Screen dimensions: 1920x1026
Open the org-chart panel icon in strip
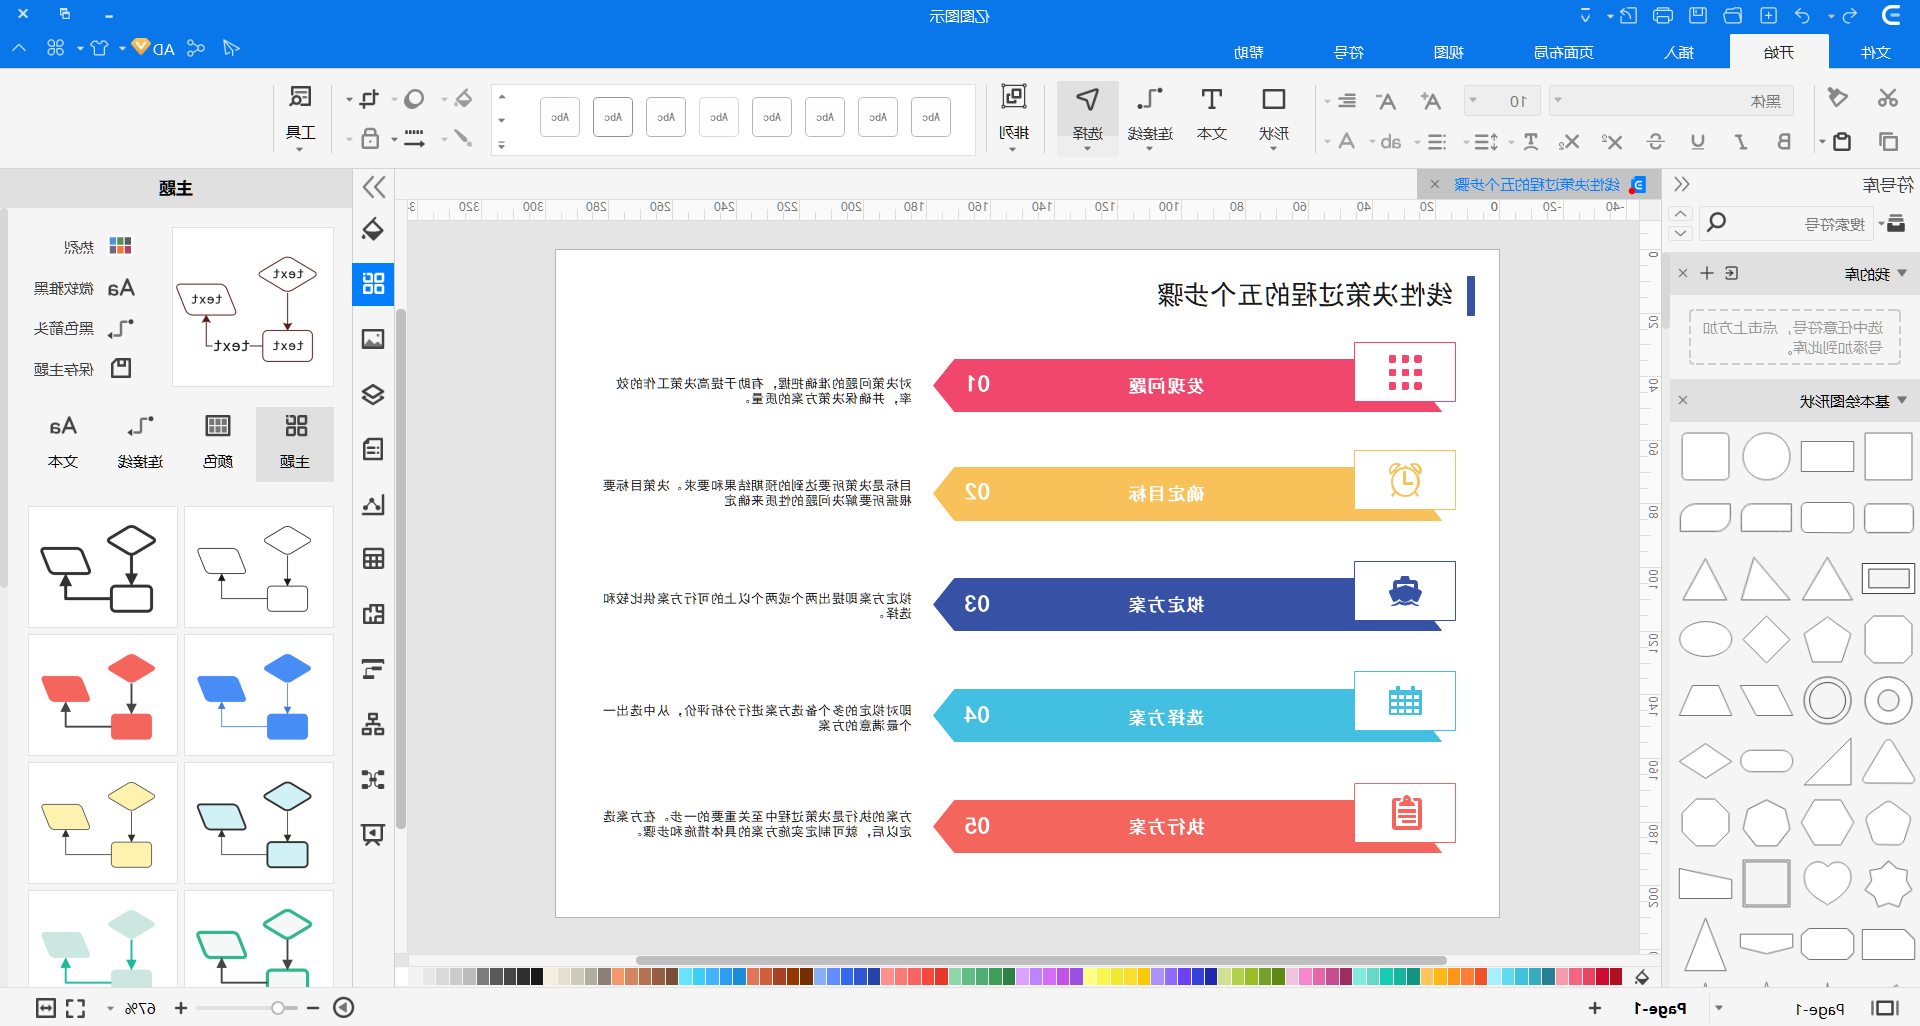(x=373, y=724)
